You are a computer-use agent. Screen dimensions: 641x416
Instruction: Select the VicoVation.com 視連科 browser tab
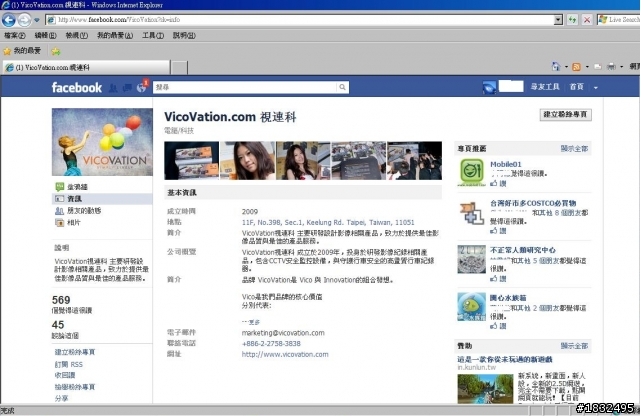(86, 67)
